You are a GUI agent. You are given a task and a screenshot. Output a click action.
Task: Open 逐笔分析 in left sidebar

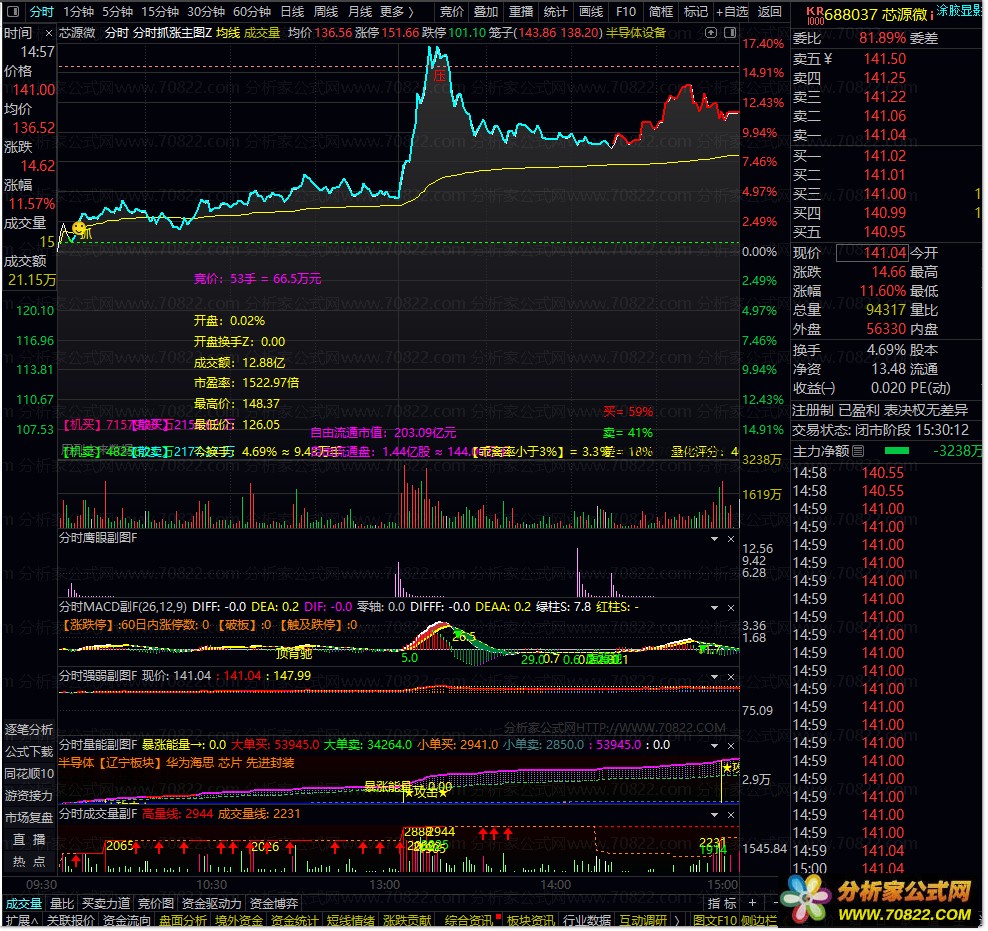(30, 732)
